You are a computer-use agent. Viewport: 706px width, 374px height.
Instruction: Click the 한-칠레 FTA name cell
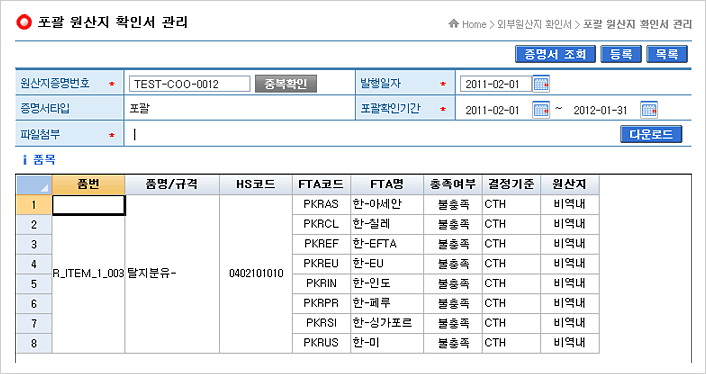pyautogui.click(x=387, y=225)
